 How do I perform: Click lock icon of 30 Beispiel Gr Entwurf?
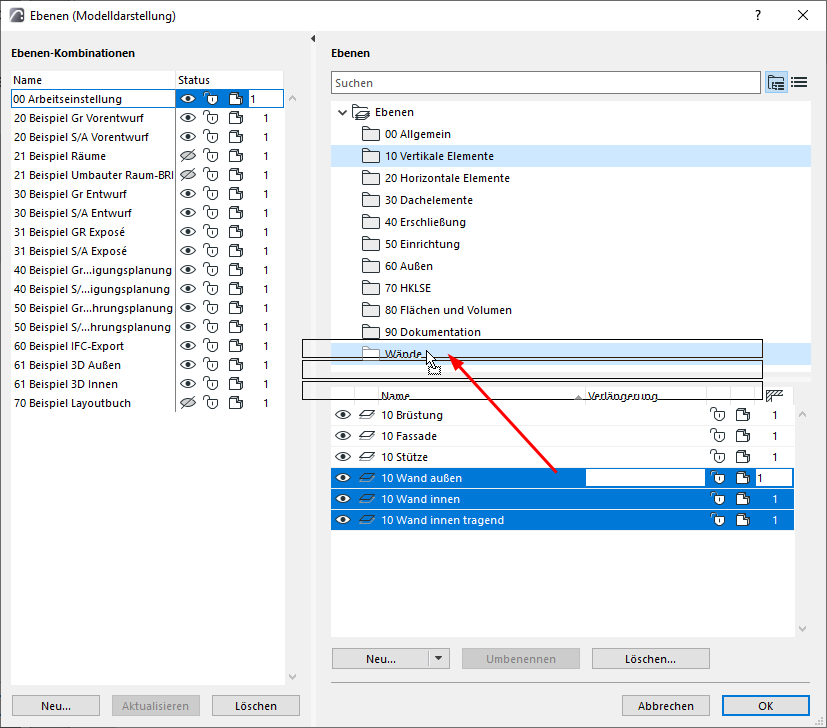pyautogui.click(x=211, y=194)
